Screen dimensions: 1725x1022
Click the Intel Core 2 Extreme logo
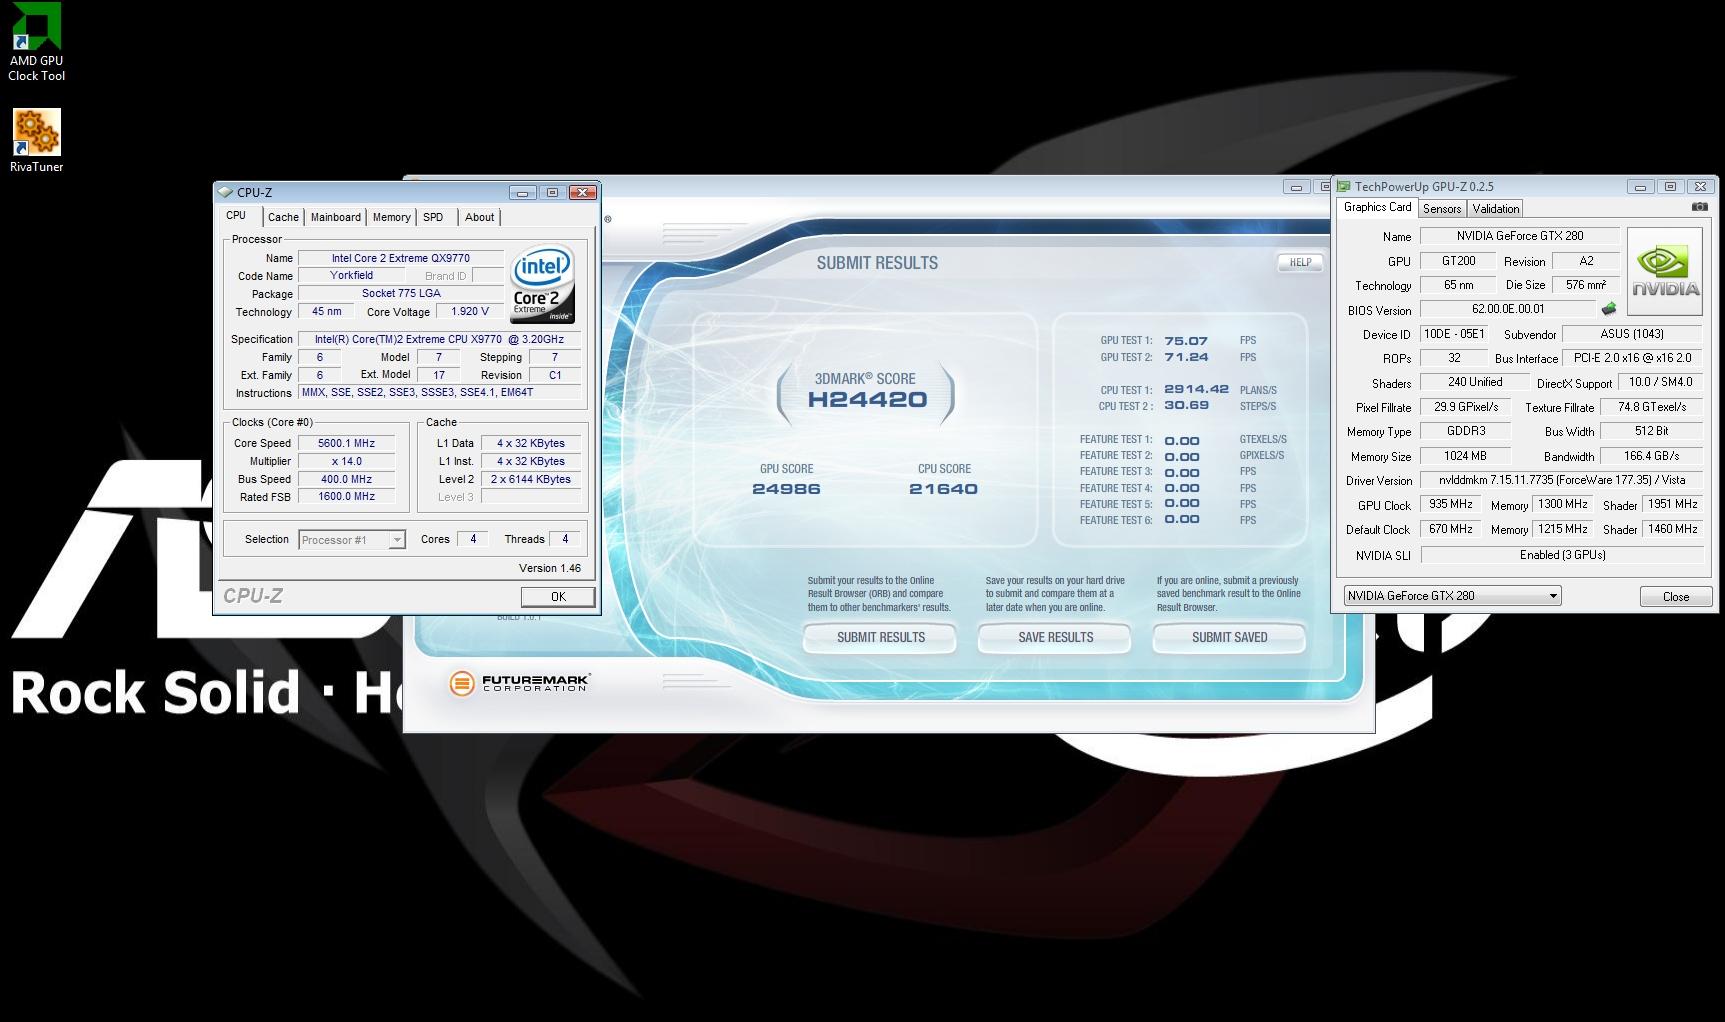543,285
